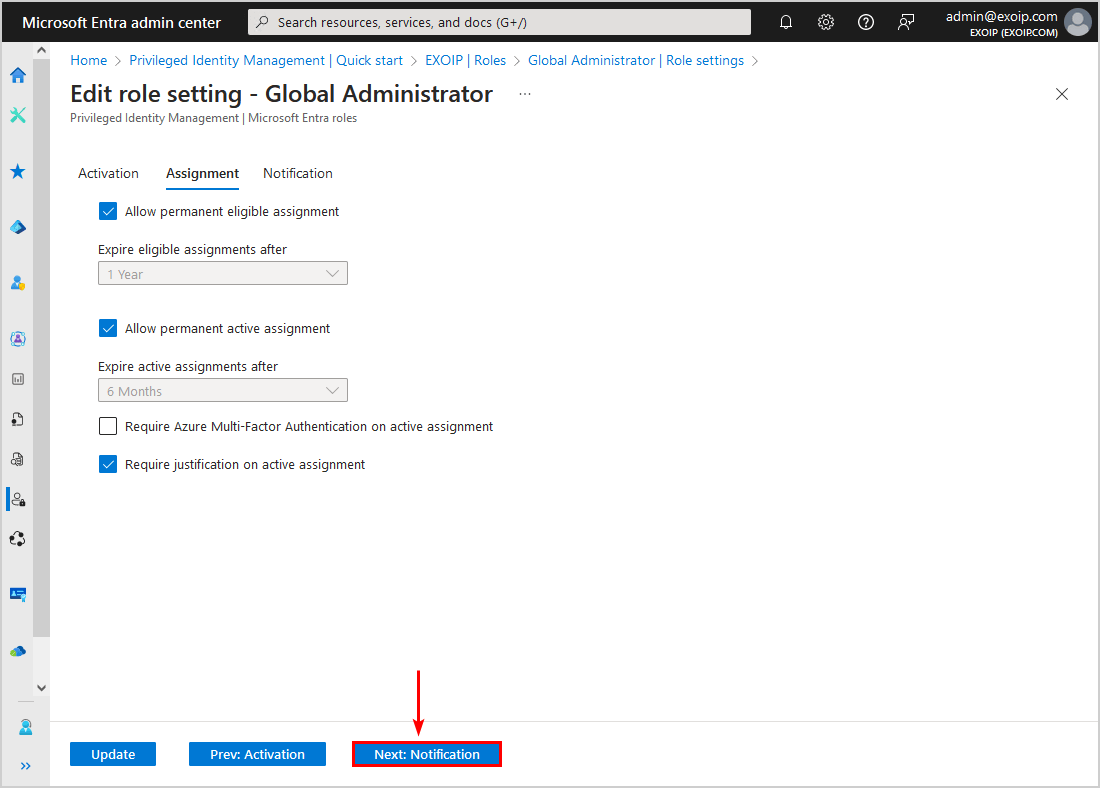
Task: Open Home icon in sidebar
Action: [18, 75]
